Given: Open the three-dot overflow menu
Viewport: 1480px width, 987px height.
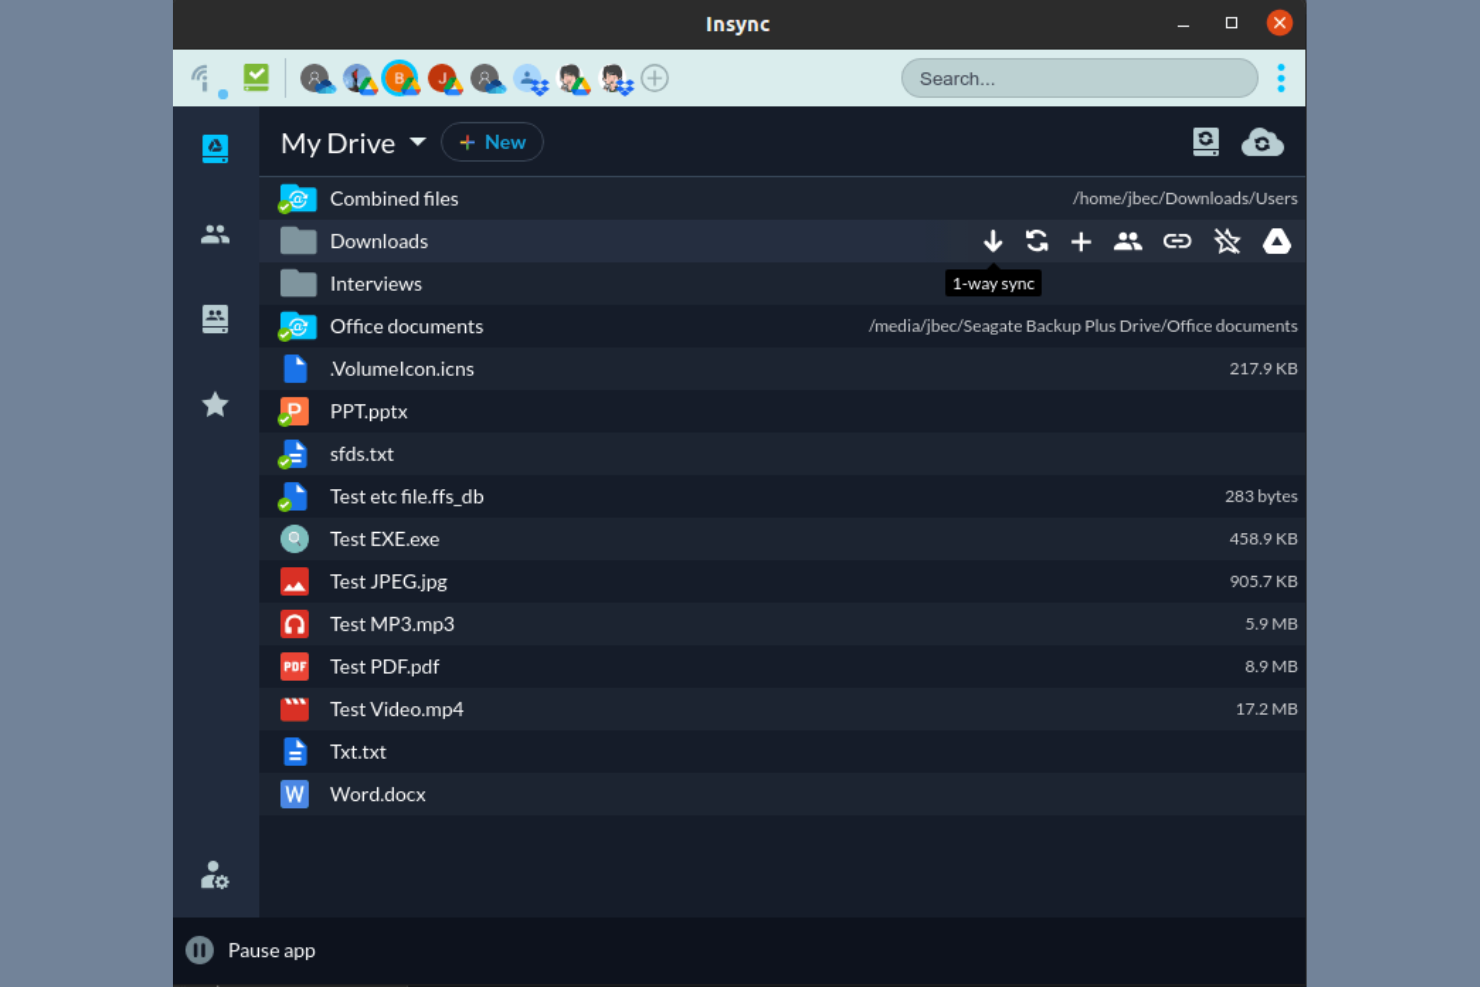Looking at the screenshot, I should click(1280, 78).
